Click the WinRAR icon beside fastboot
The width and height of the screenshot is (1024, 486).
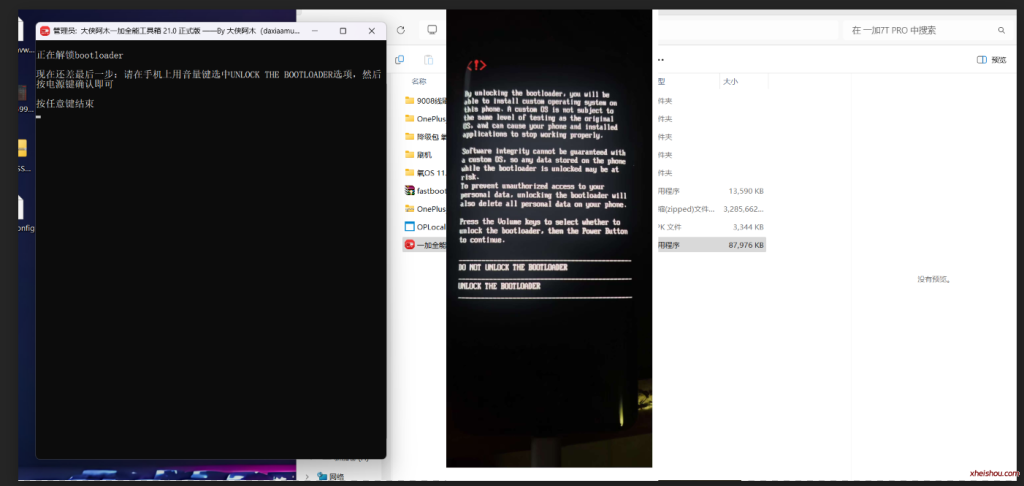(409, 191)
